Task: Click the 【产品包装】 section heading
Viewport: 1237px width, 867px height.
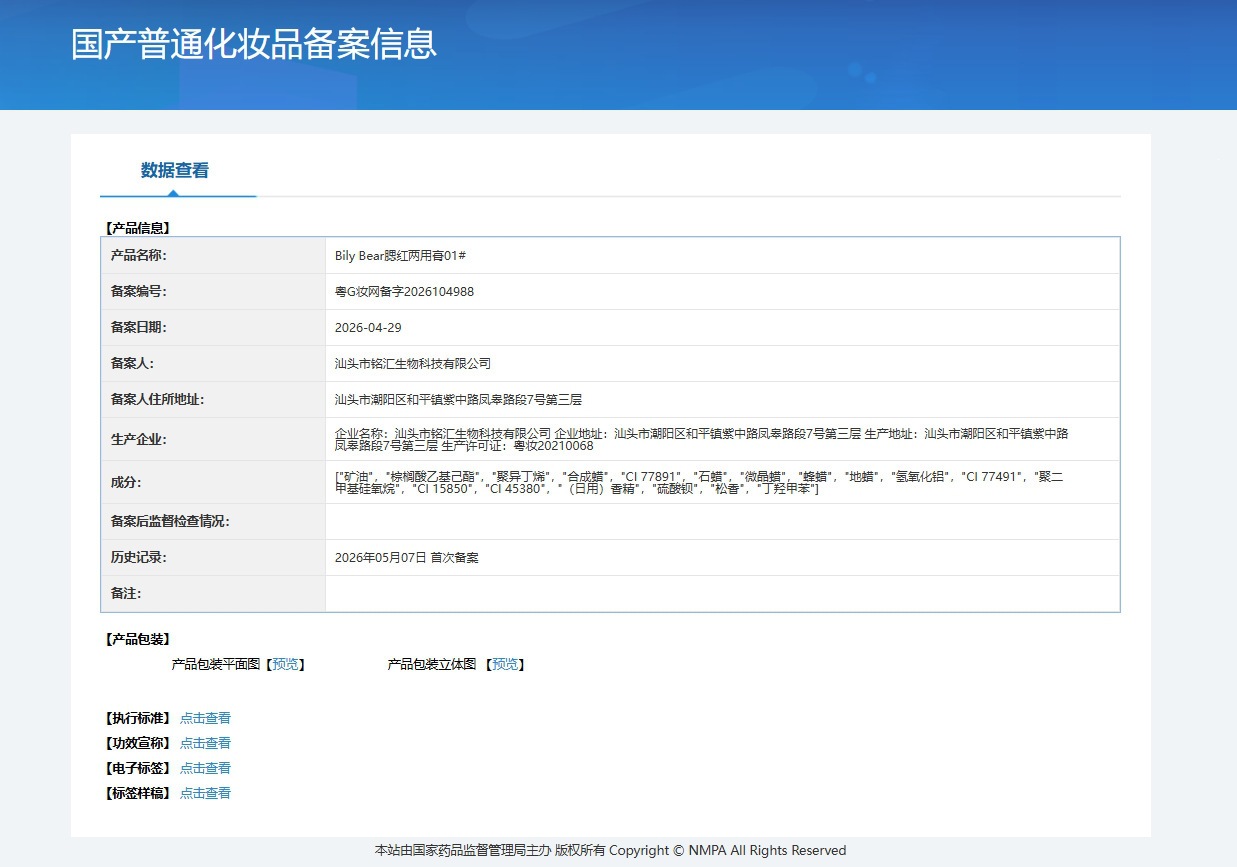Action: pos(138,639)
